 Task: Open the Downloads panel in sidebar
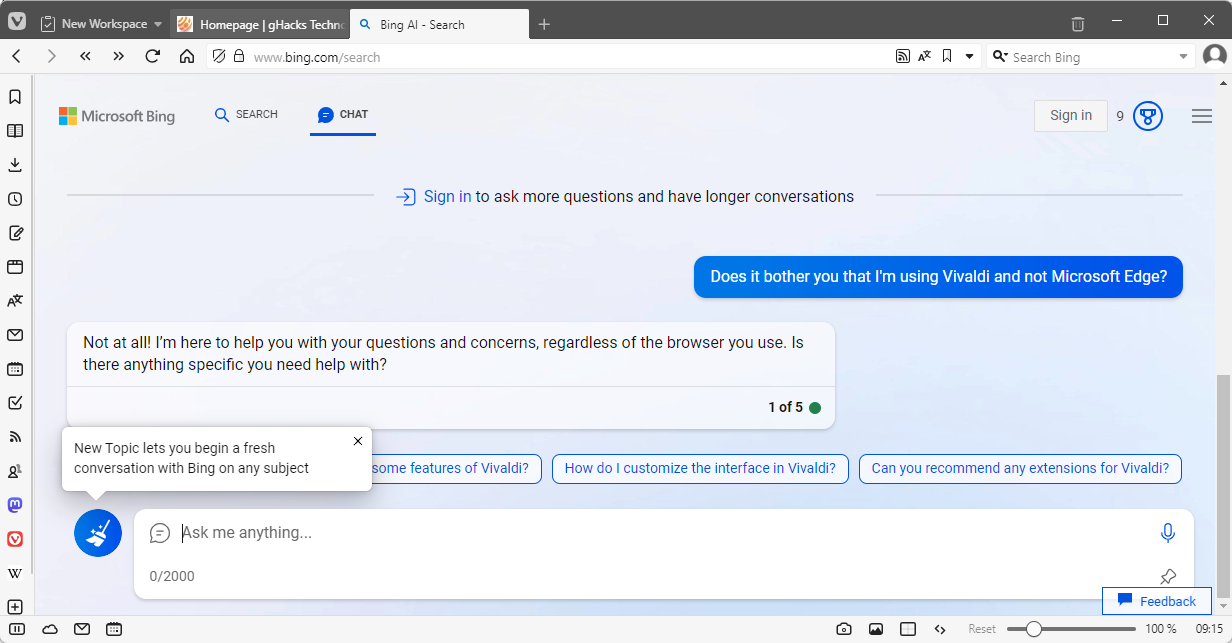(15, 165)
